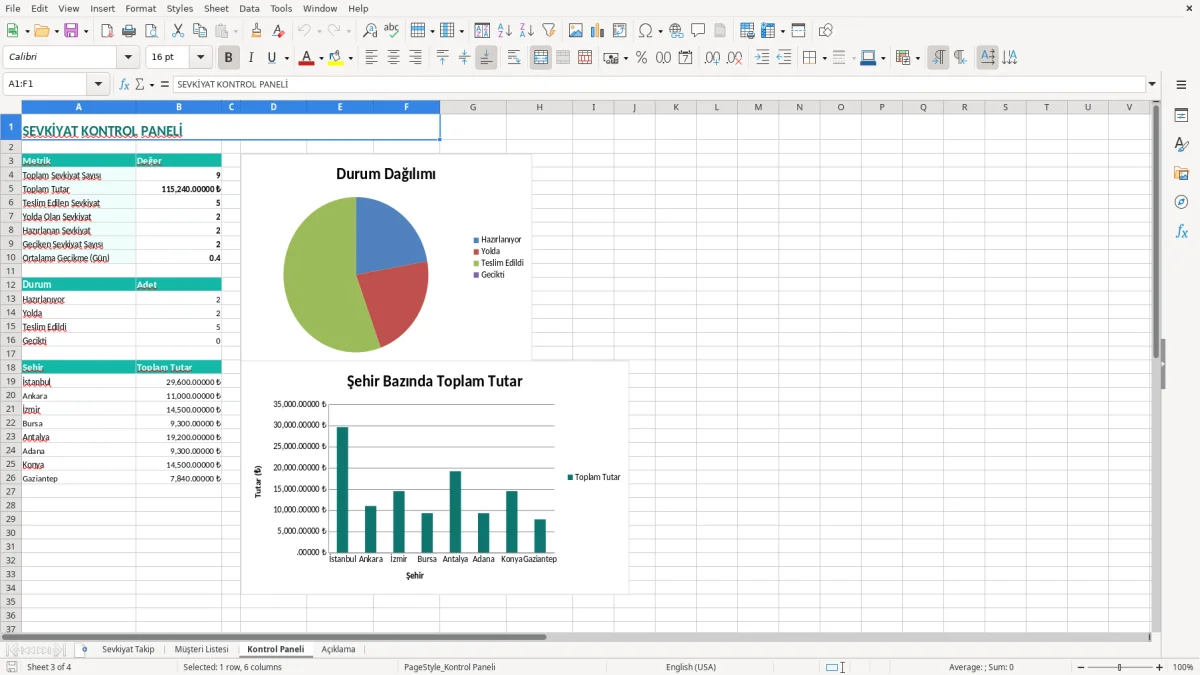Click the Insert Hyperlink globe icon
This screenshot has height=675, width=1200.
pyautogui.click(x=676, y=31)
